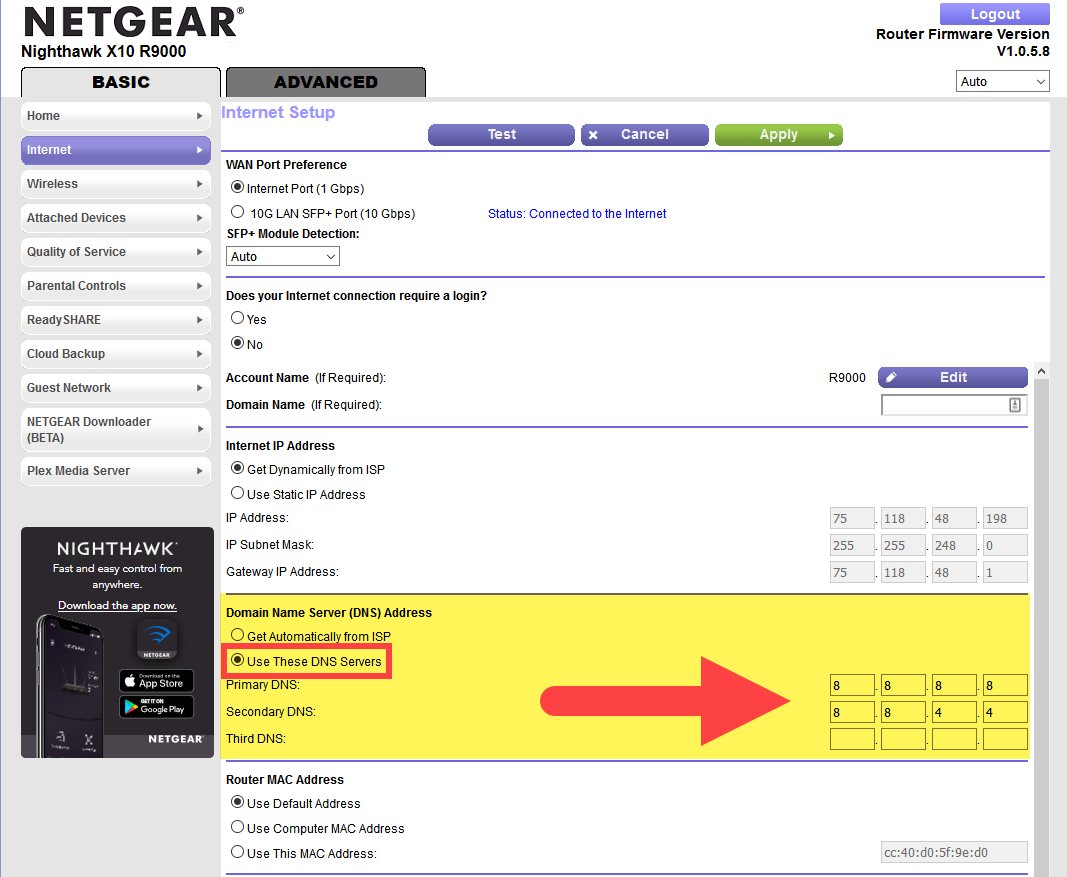
Task: Open the Cloud Backup menu item
Action: click(x=116, y=354)
